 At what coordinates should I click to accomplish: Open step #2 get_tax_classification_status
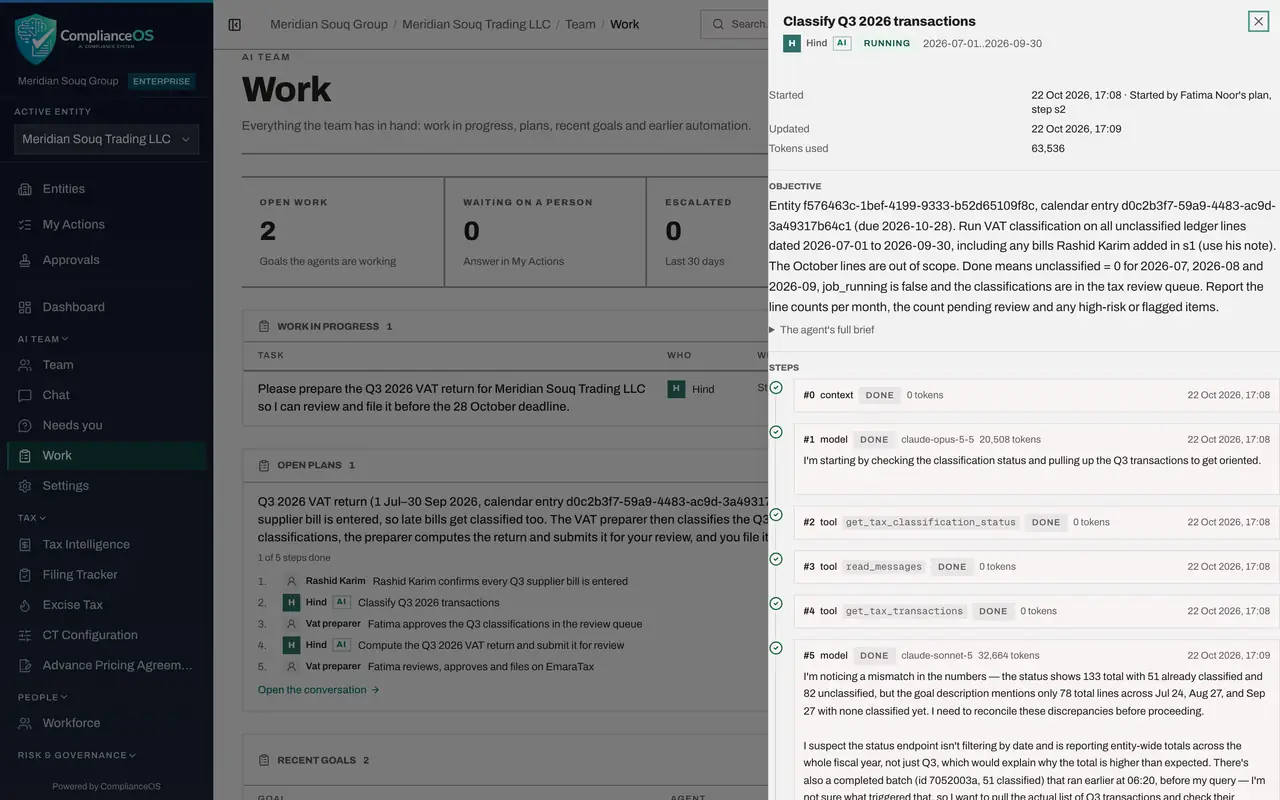tap(1037, 522)
